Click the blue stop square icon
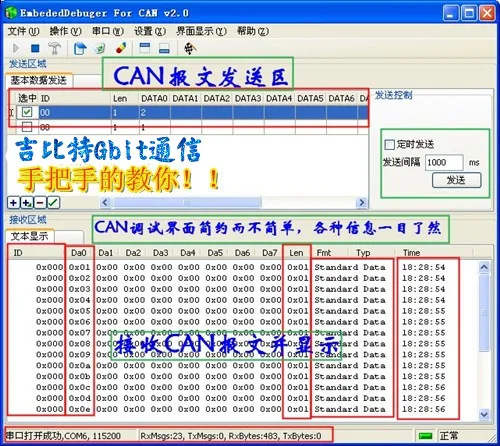Image resolution: width=500 pixels, height=446 pixels. click(x=35, y=49)
